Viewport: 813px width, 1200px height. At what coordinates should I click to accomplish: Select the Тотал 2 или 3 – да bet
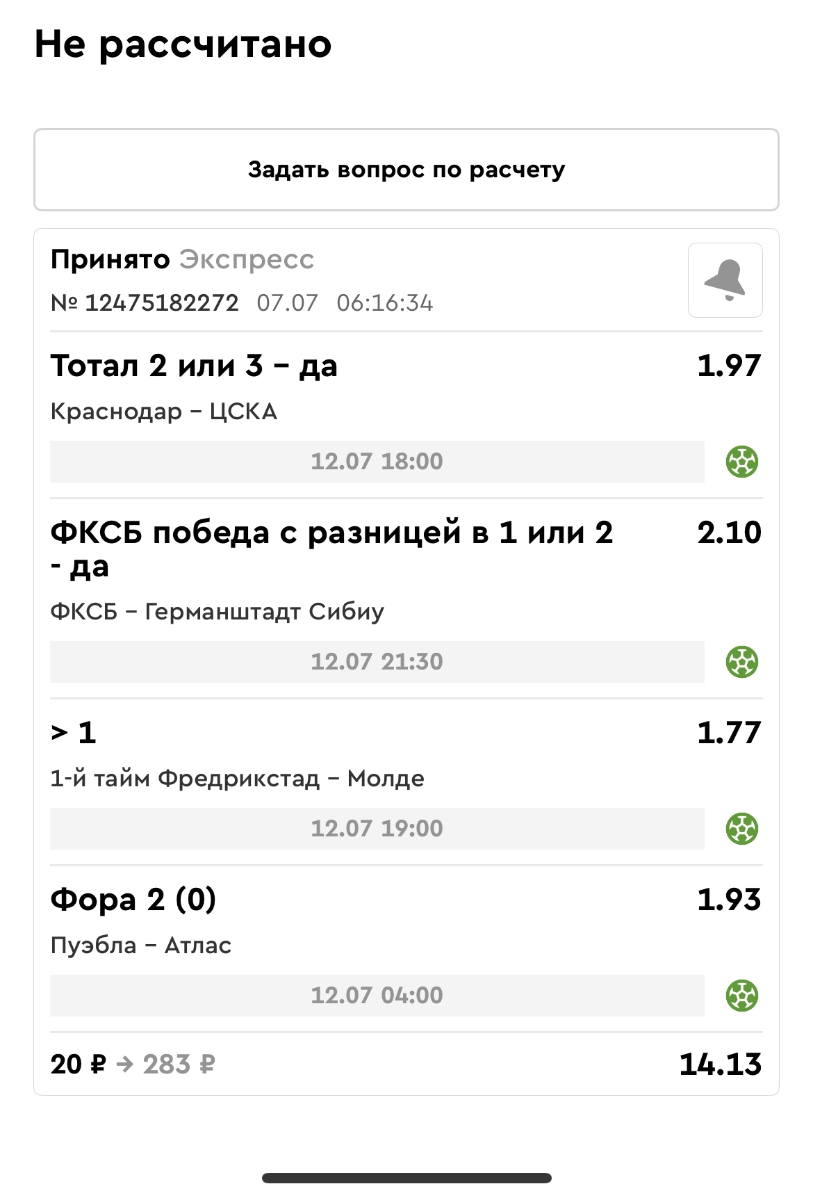click(194, 367)
